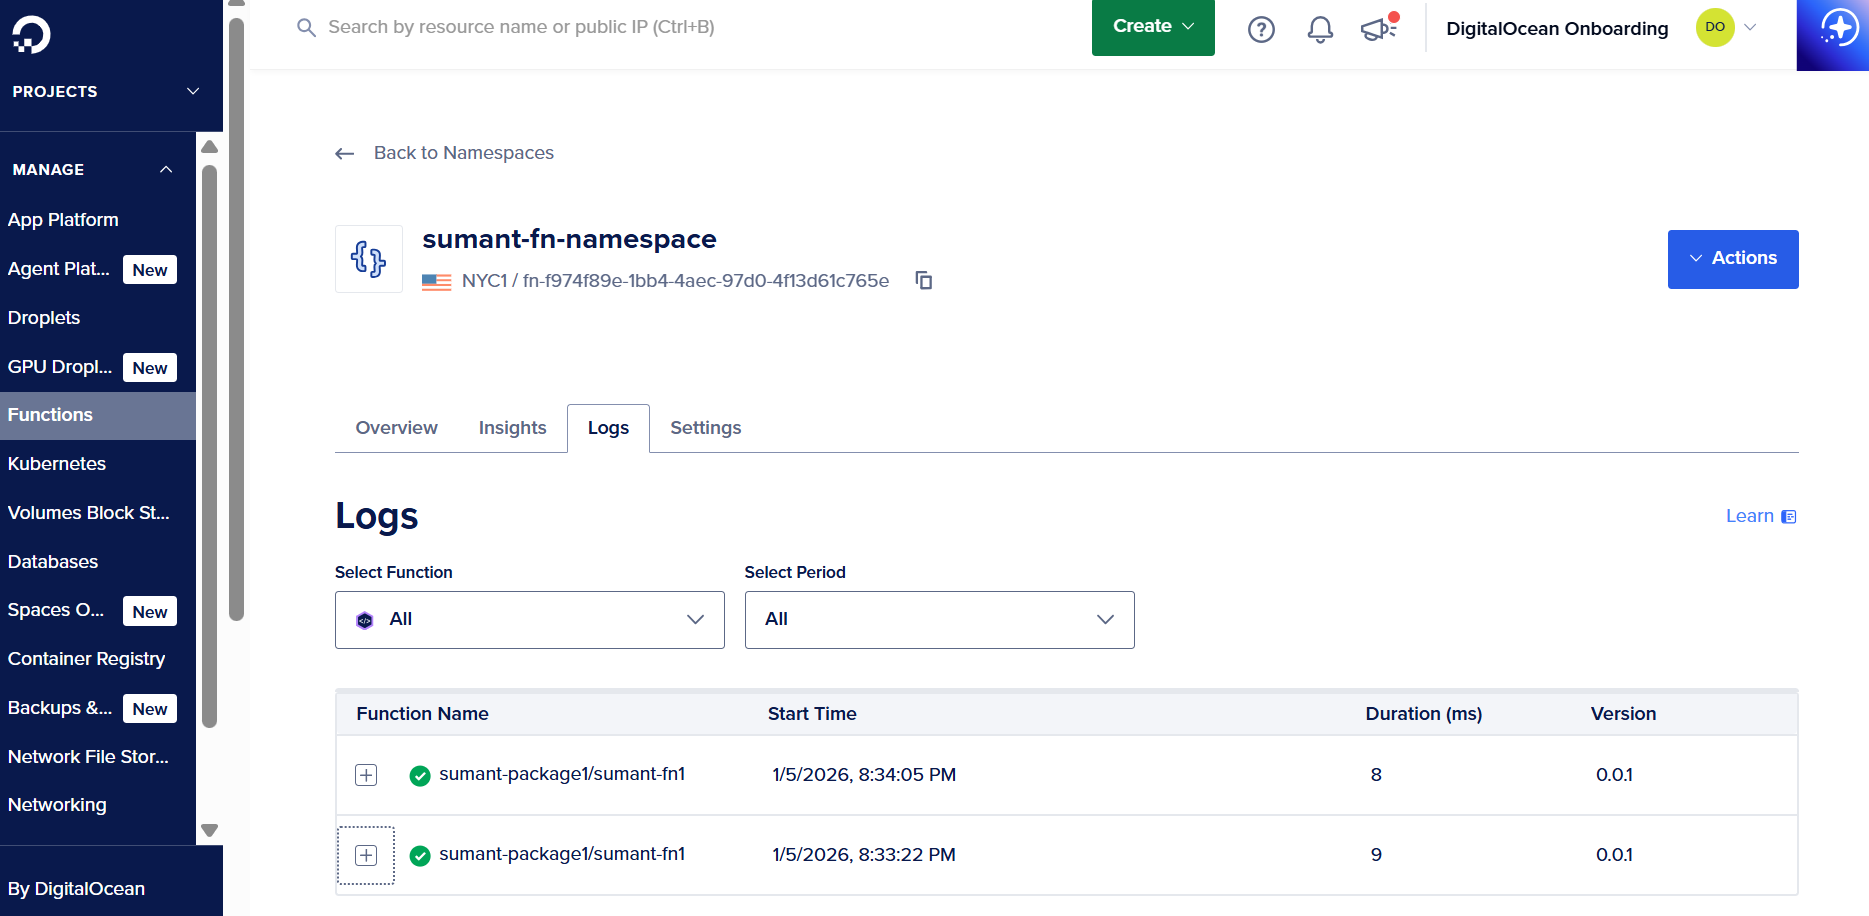Viewport: 1869px width, 916px height.
Task: Open the Select Function dropdown
Action: pyautogui.click(x=529, y=620)
